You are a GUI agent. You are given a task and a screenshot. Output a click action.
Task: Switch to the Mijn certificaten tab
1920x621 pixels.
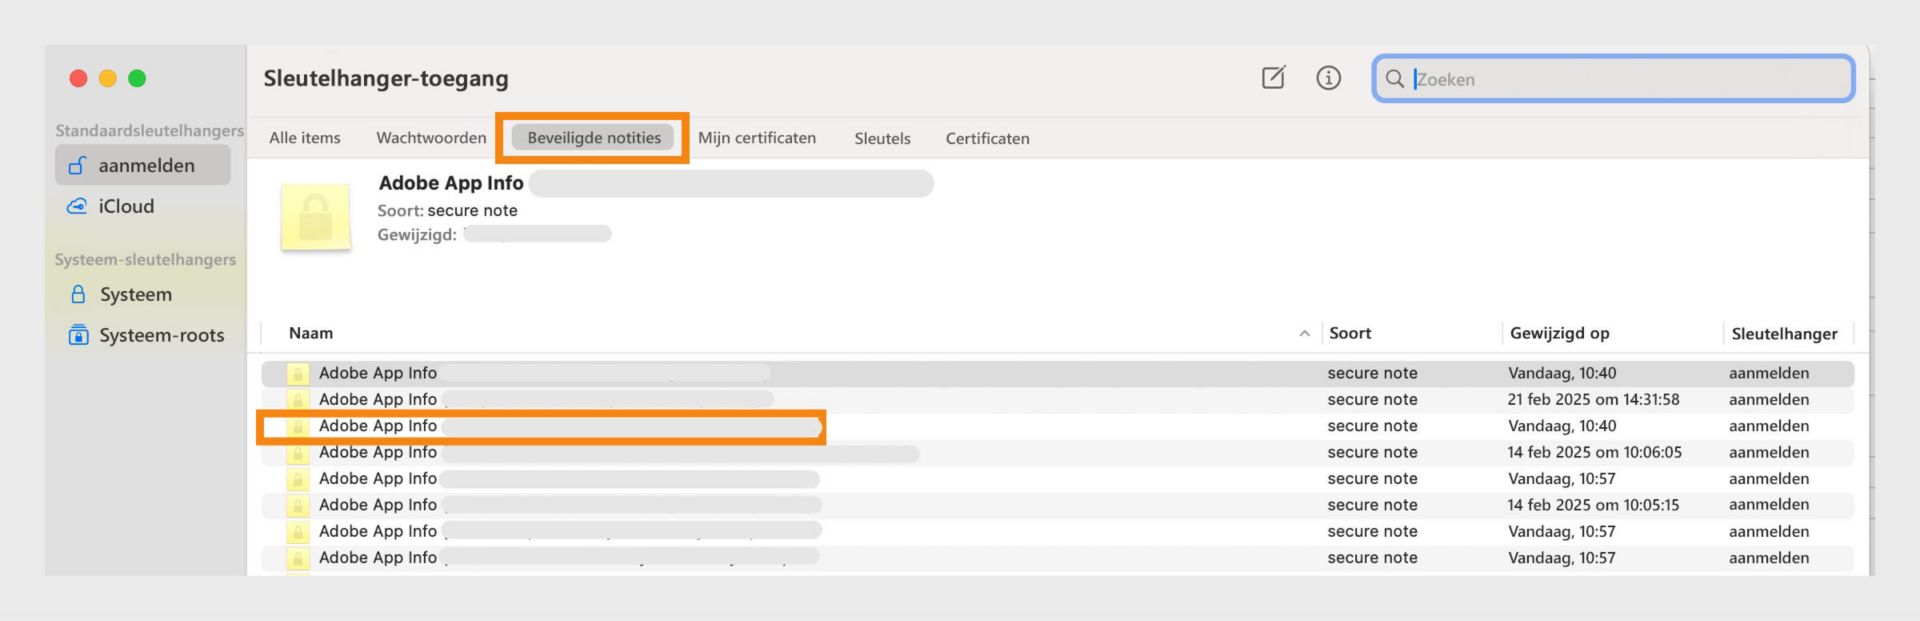click(757, 138)
